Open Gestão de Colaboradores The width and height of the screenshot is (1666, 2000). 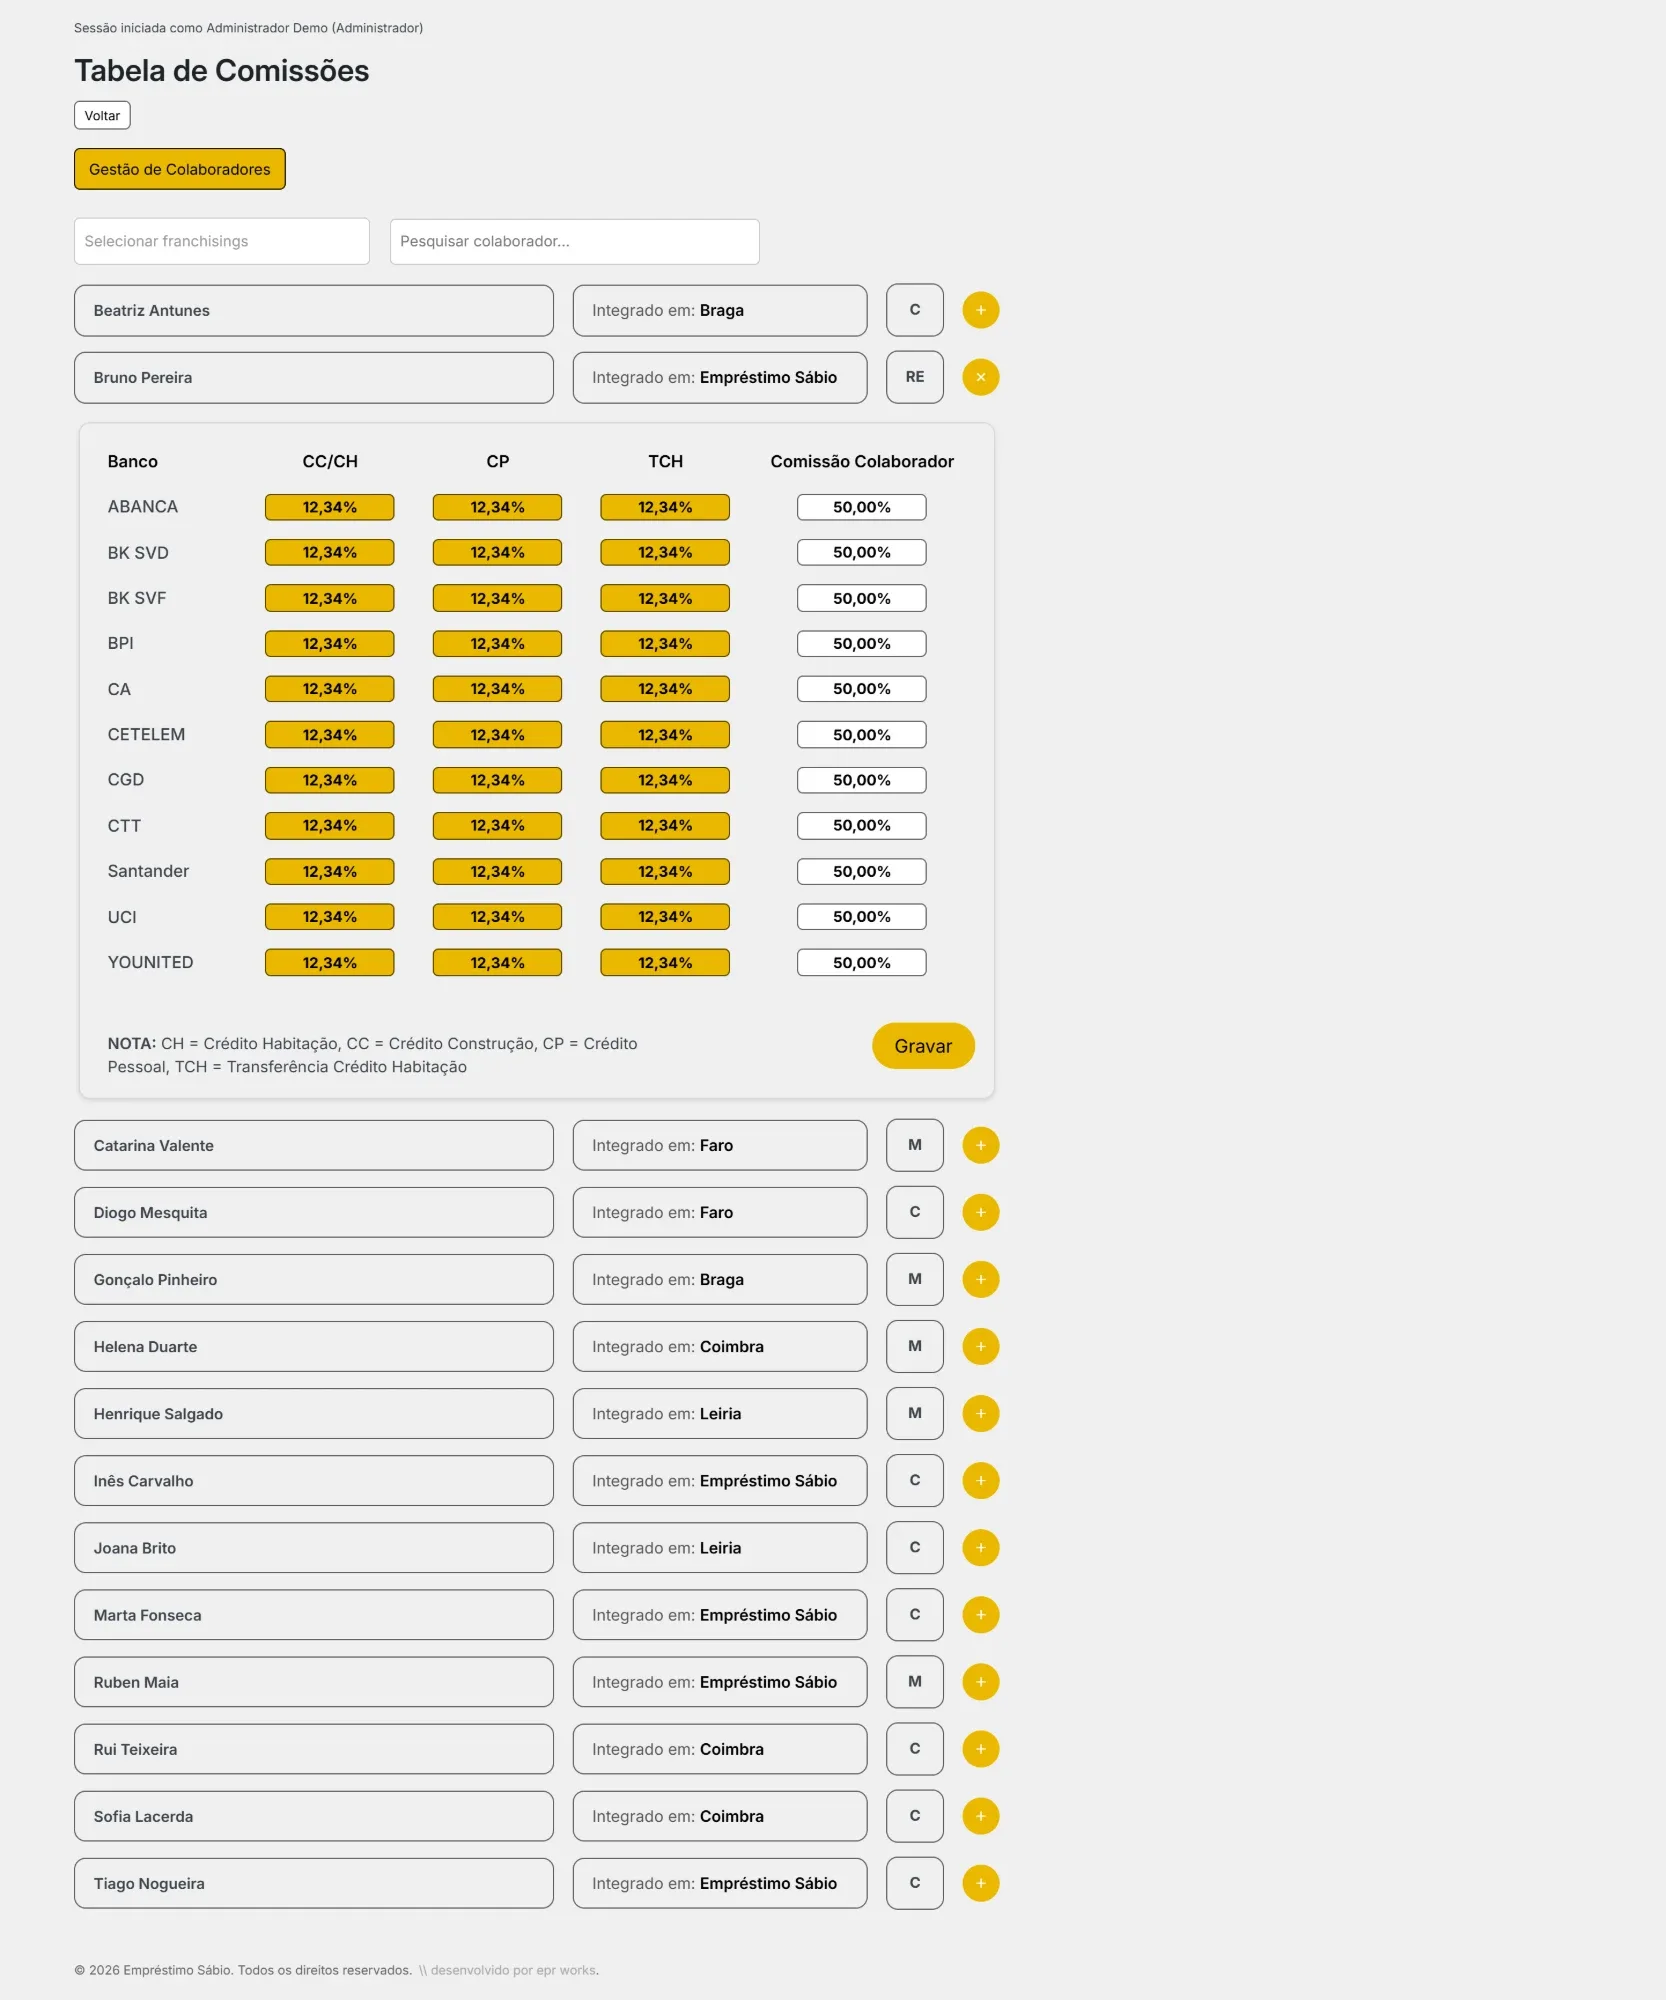(180, 169)
